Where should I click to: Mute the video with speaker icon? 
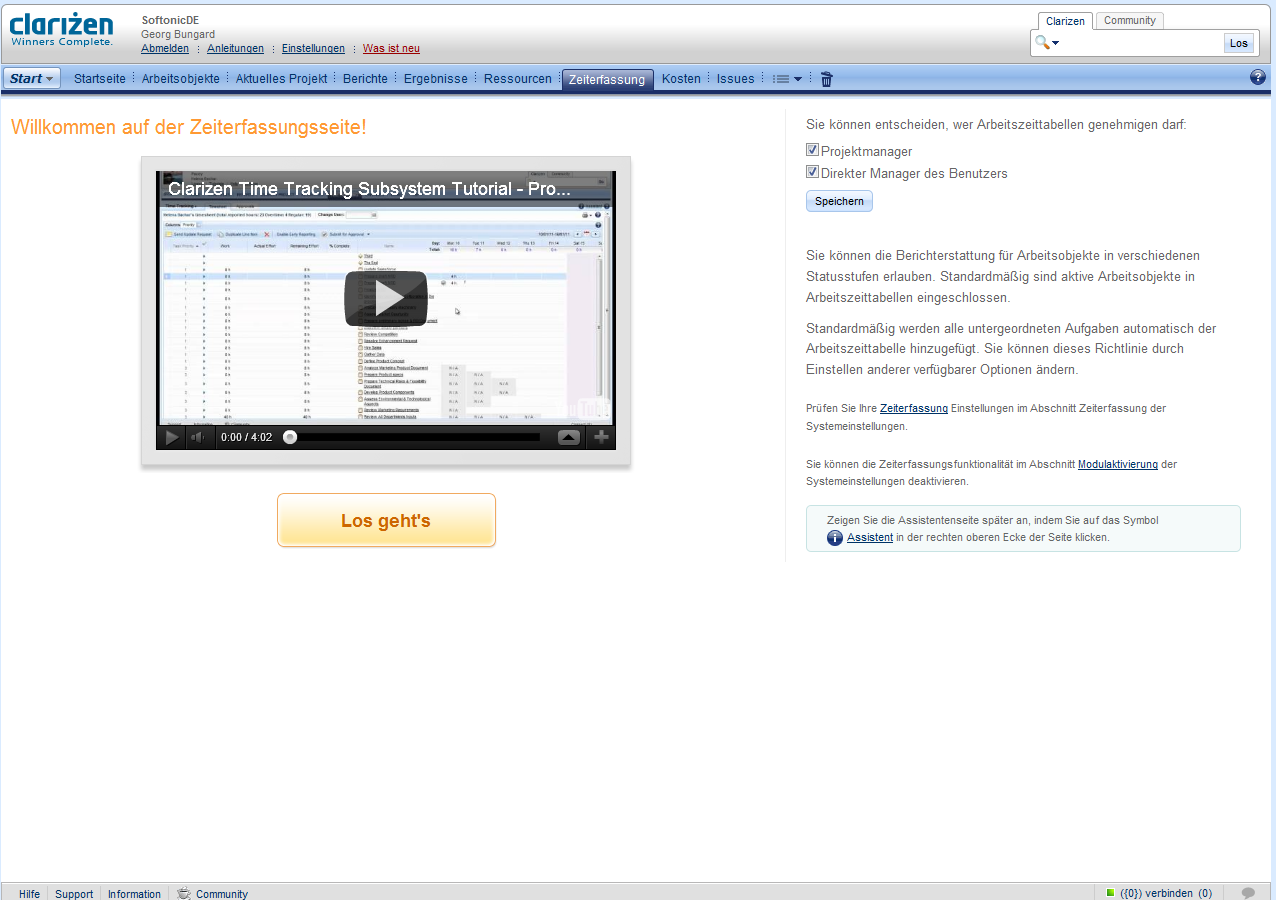coord(198,437)
